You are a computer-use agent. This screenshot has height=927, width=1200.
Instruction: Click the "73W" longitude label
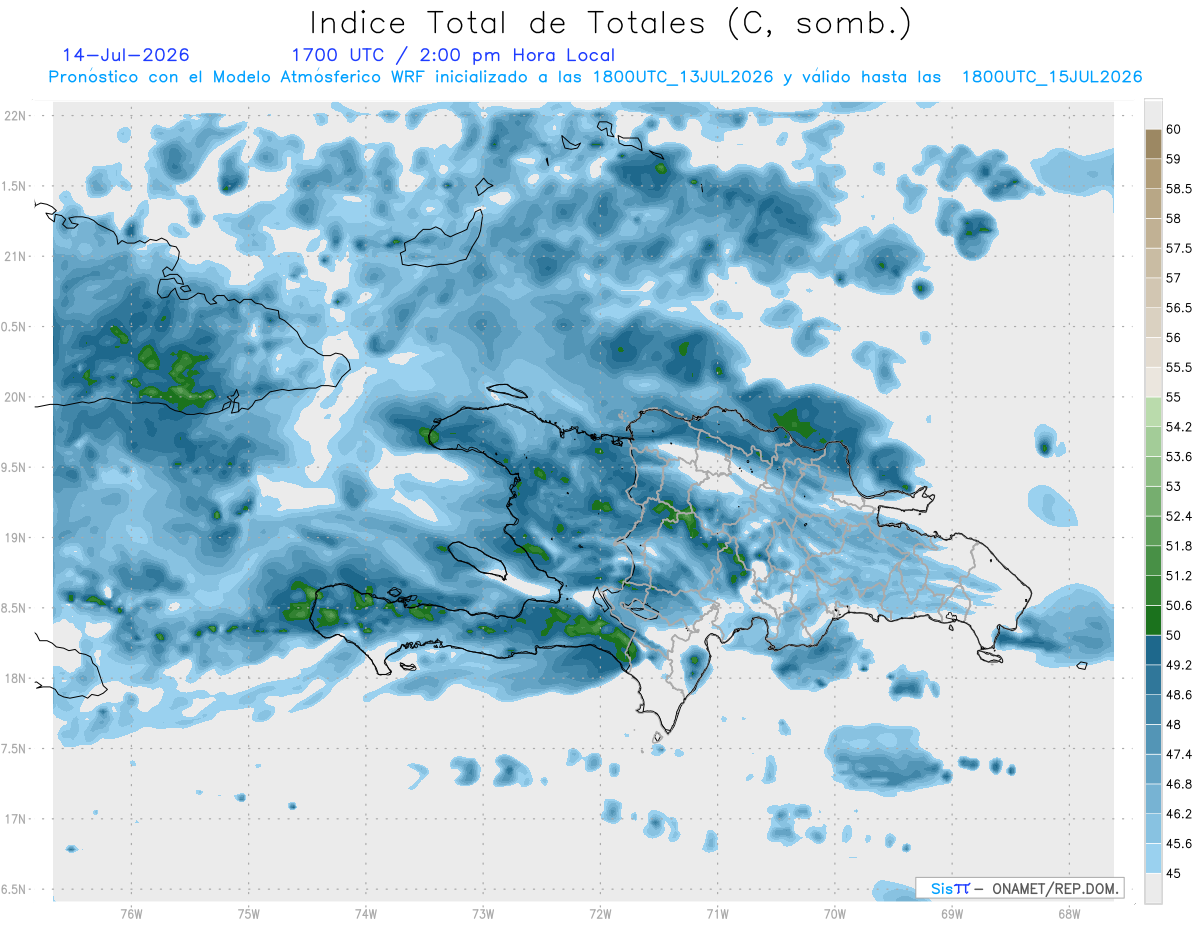[x=483, y=913]
